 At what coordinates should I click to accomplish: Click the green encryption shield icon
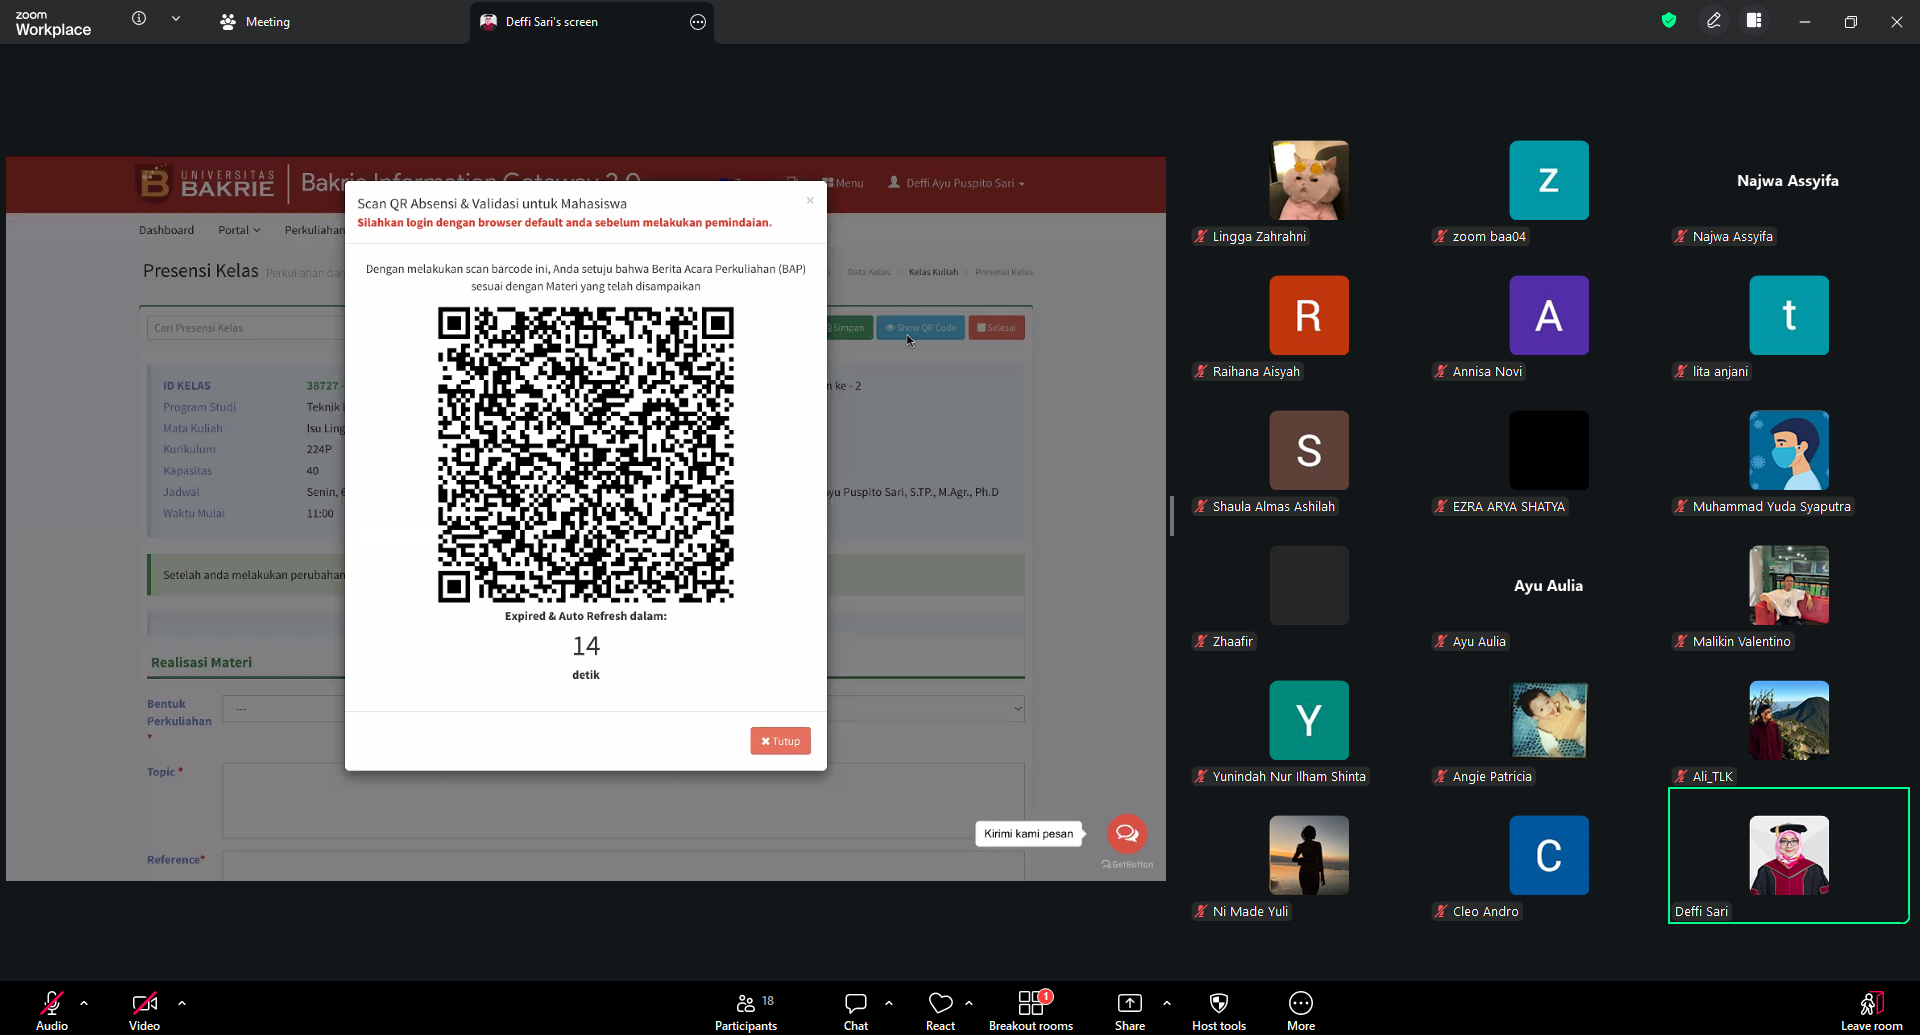point(1669,21)
